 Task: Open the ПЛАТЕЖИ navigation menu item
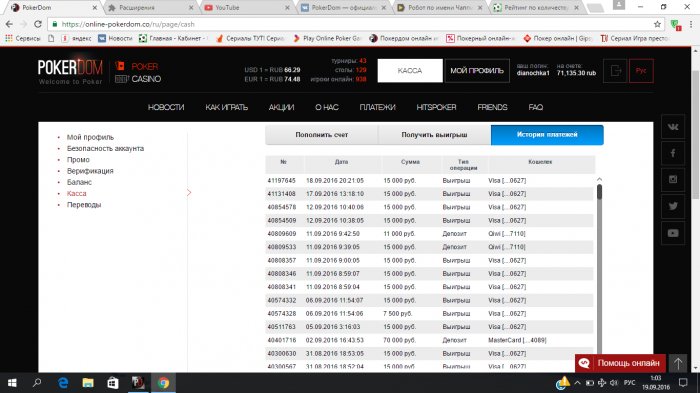378,107
